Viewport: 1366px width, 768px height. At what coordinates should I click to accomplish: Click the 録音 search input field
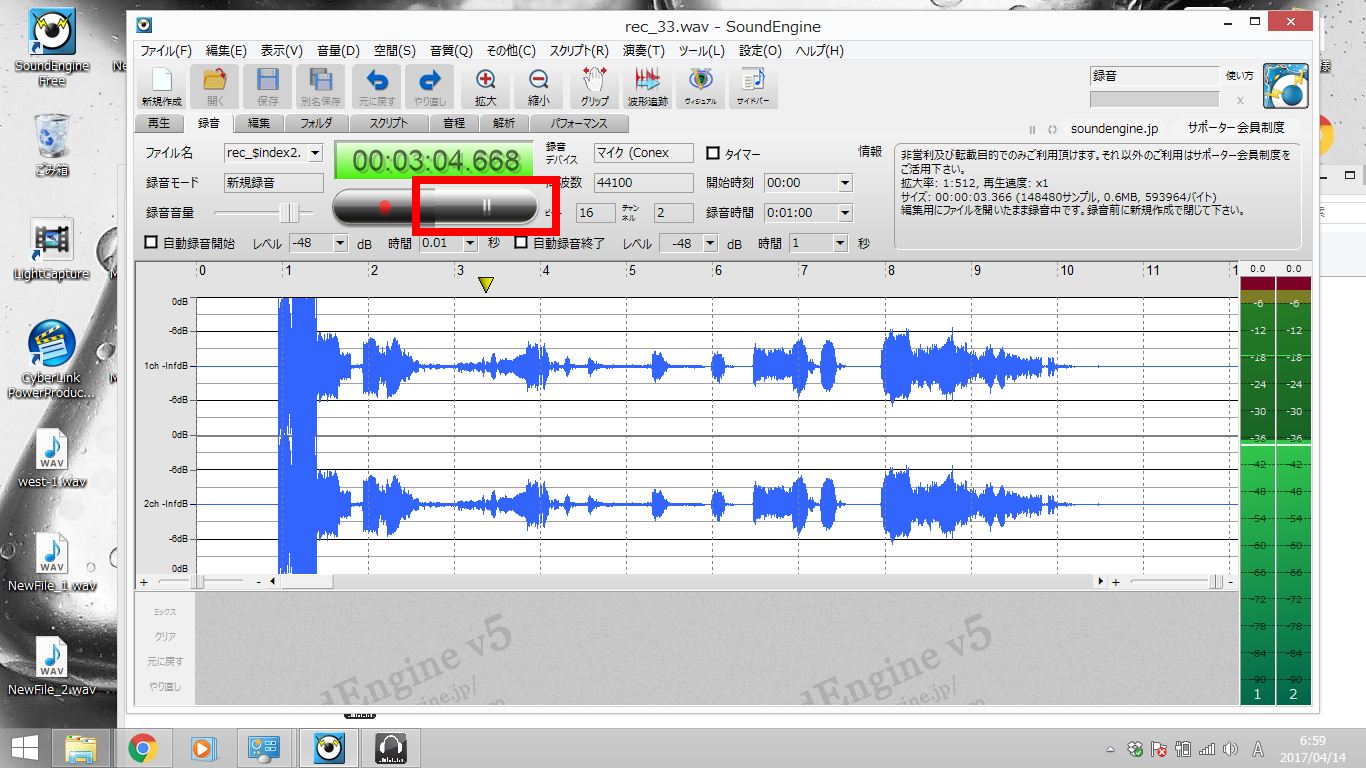pyautogui.click(x=1154, y=76)
